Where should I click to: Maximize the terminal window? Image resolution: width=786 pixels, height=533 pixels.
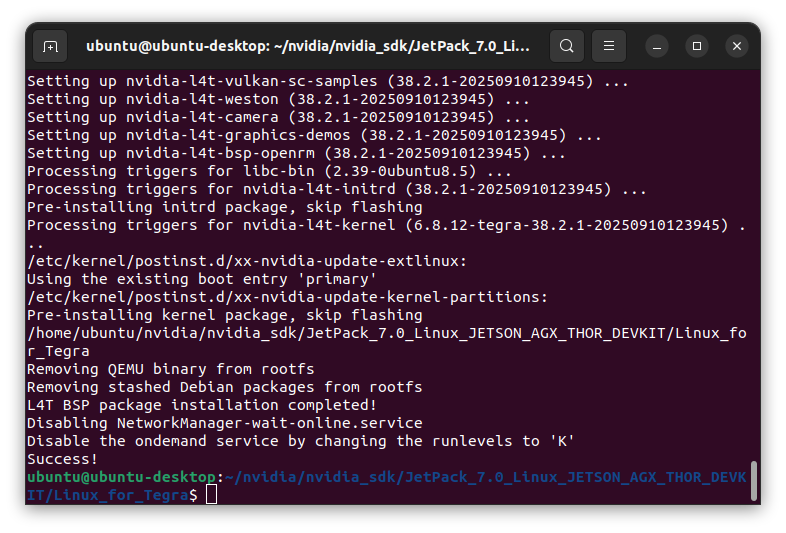tap(697, 46)
